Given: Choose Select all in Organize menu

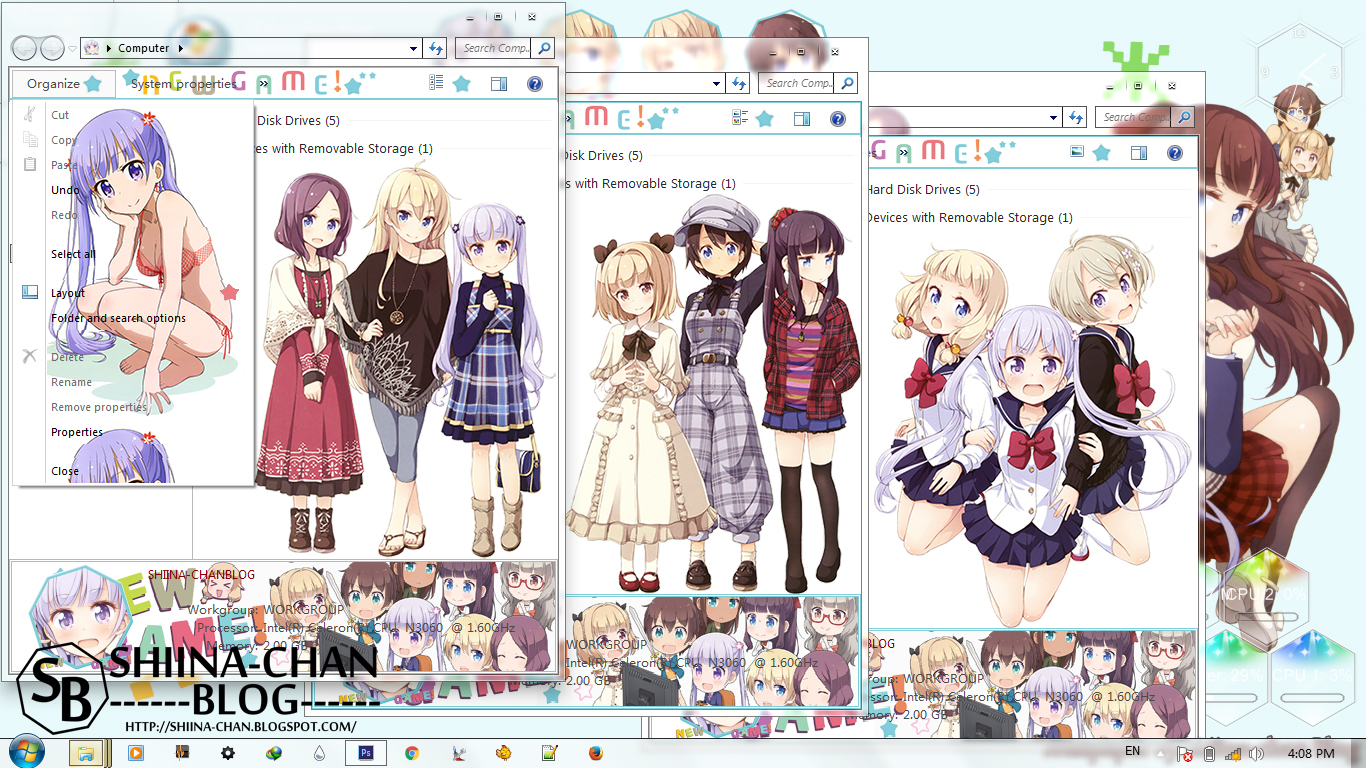Looking at the screenshot, I should coord(73,254).
